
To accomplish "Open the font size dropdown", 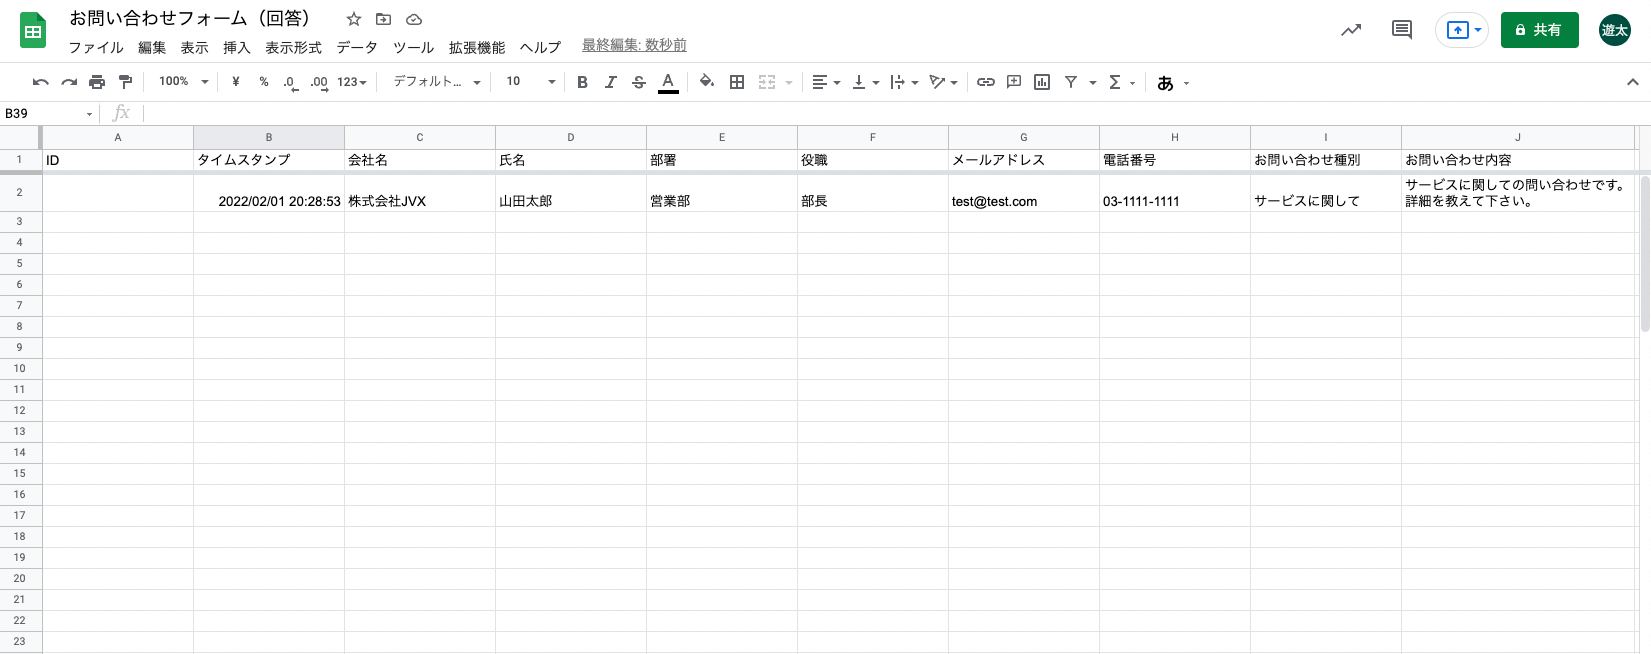I will [x=530, y=82].
